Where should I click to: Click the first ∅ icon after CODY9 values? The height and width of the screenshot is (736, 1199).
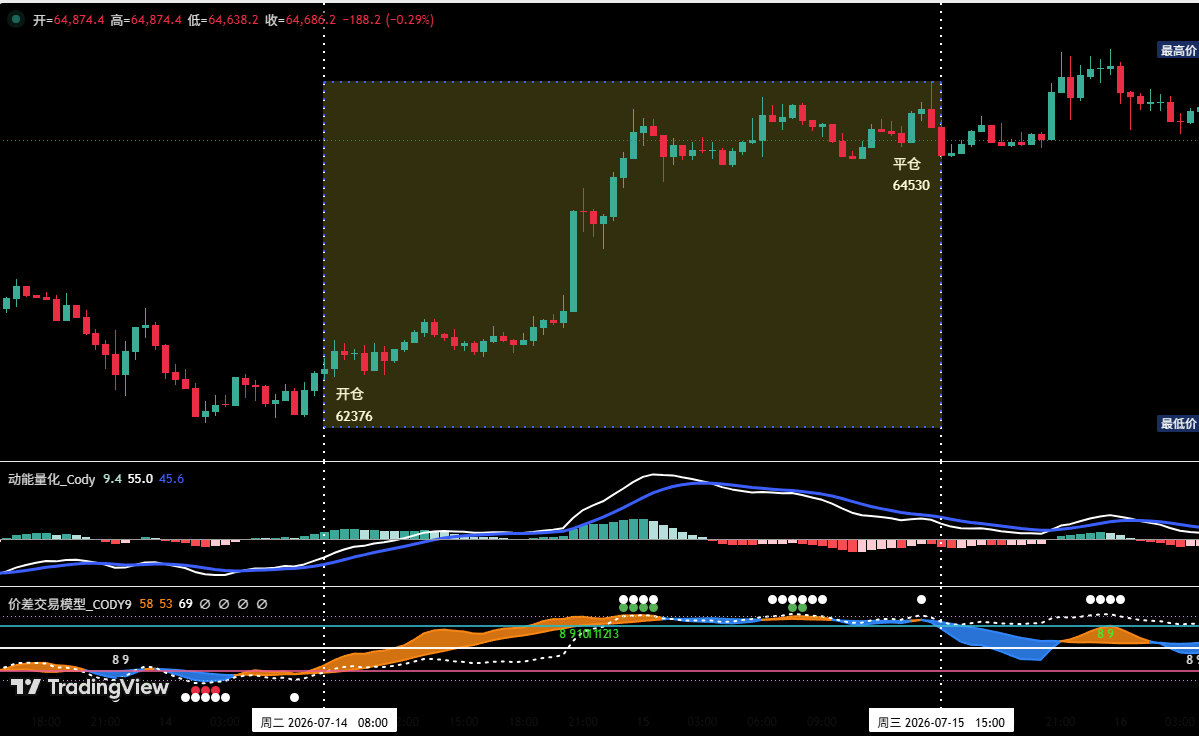tap(205, 604)
